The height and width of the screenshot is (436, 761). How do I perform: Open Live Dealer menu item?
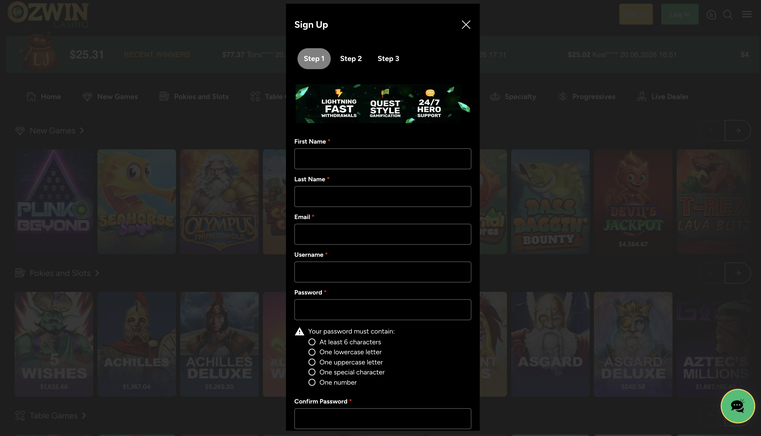pyautogui.click(x=662, y=97)
